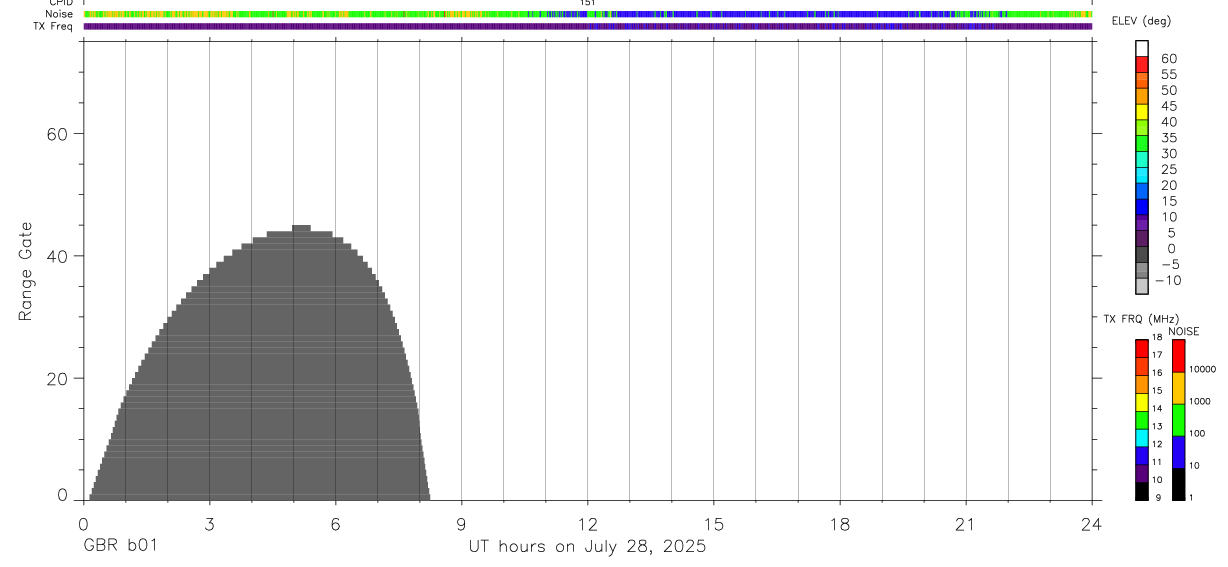Click the 'Noise' row label at top left
Viewport: 1228px width, 567px height.
tap(60, 14)
